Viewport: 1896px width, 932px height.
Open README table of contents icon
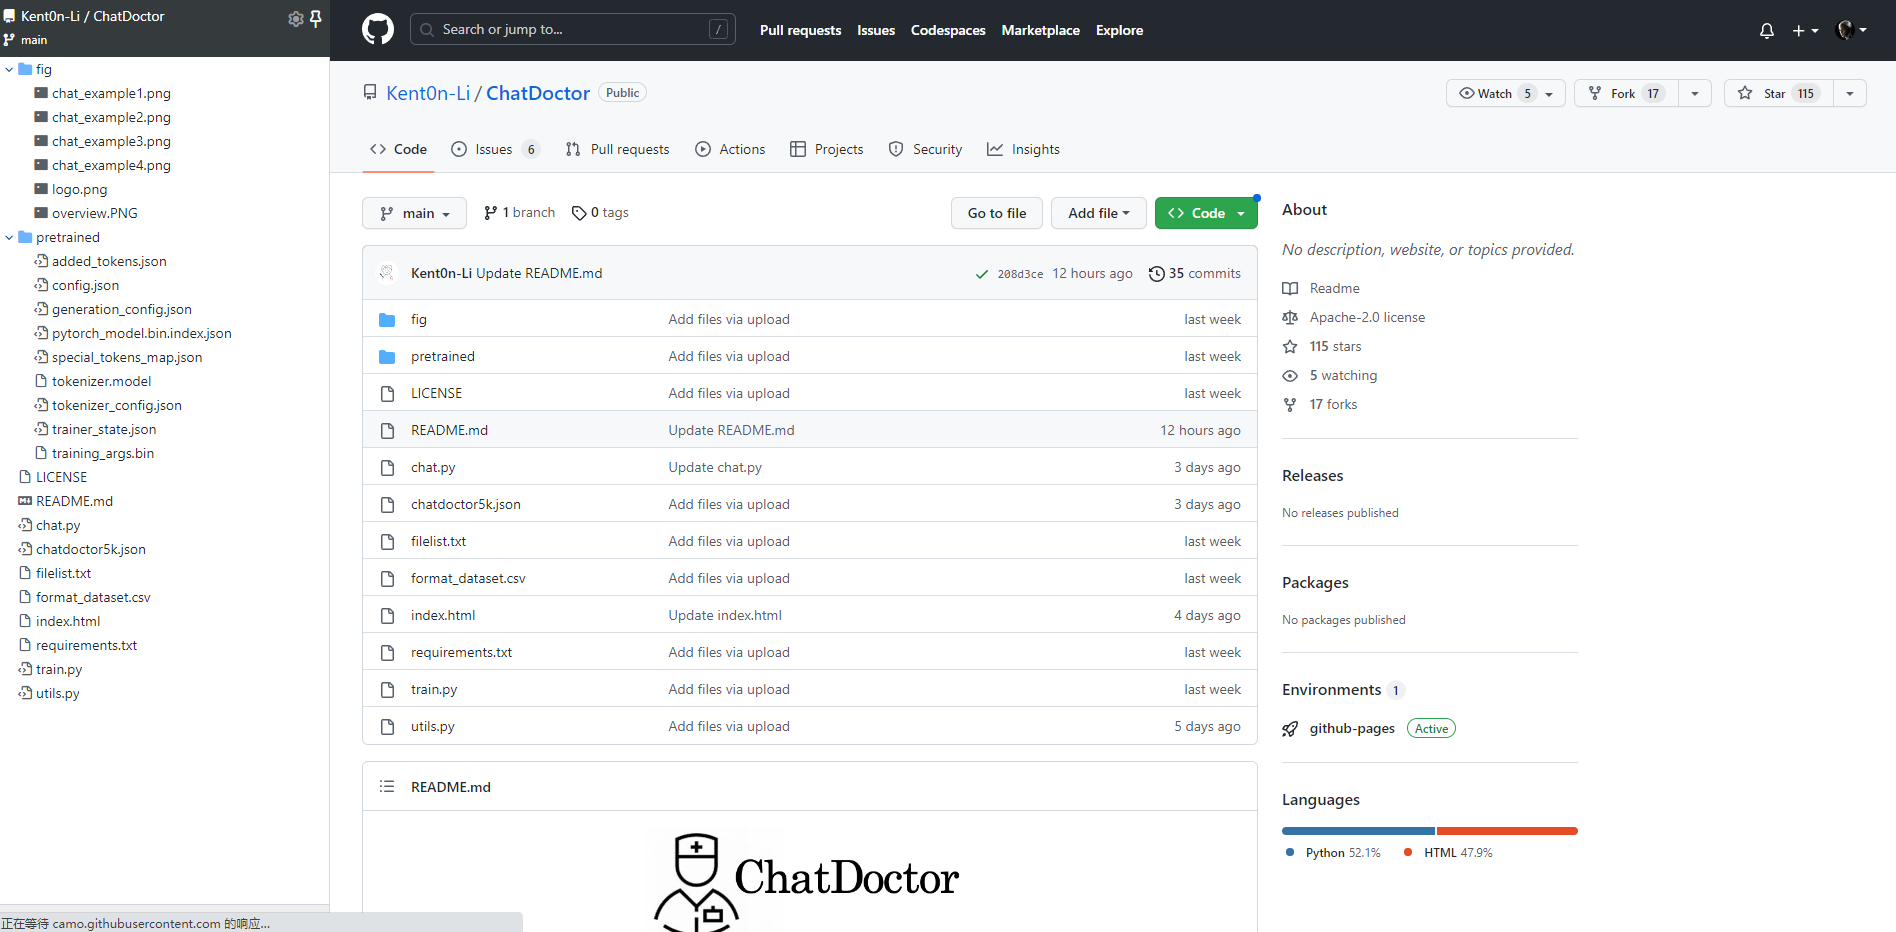pyautogui.click(x=387, y=787)
